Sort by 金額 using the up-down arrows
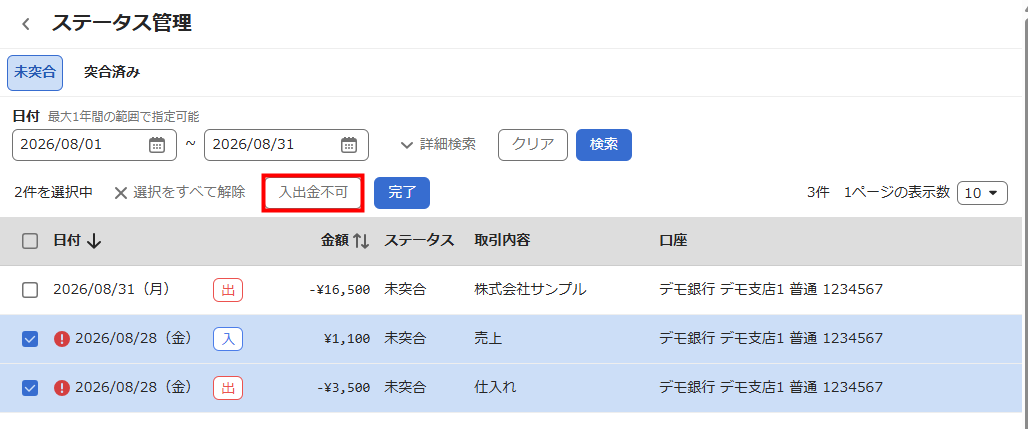Screen dimensions: 1028x429 [x=361, y=241]
